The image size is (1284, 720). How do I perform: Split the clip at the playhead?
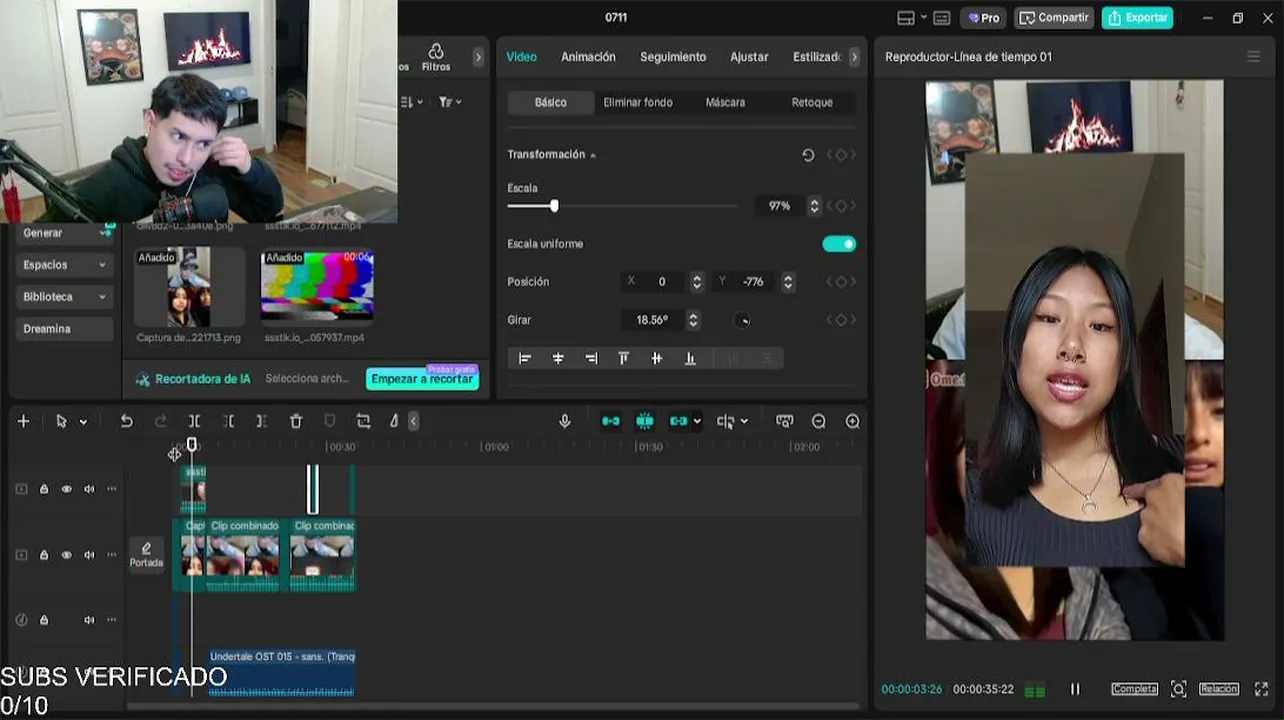(x=195, y=422)
